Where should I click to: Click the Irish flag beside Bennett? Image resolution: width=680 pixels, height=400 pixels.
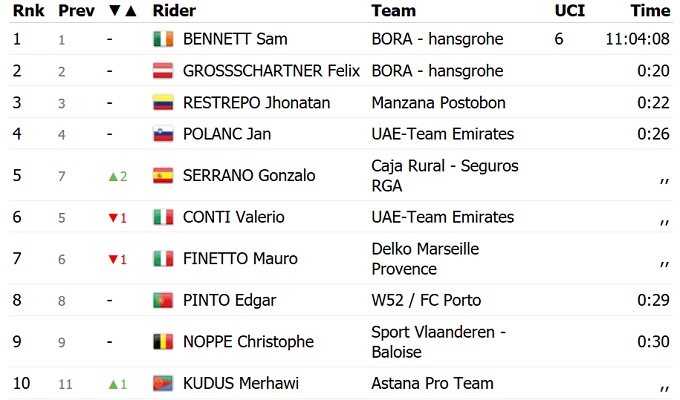(163, 39)
